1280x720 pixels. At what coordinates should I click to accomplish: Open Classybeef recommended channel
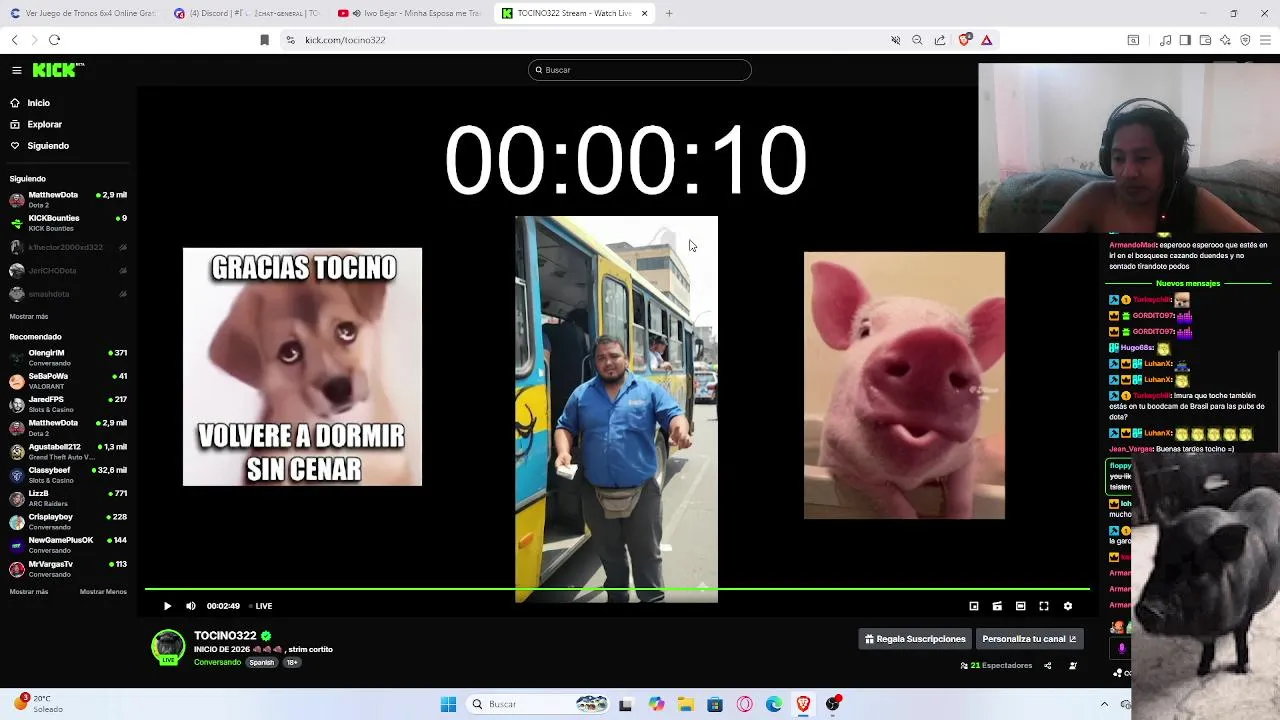68,475
